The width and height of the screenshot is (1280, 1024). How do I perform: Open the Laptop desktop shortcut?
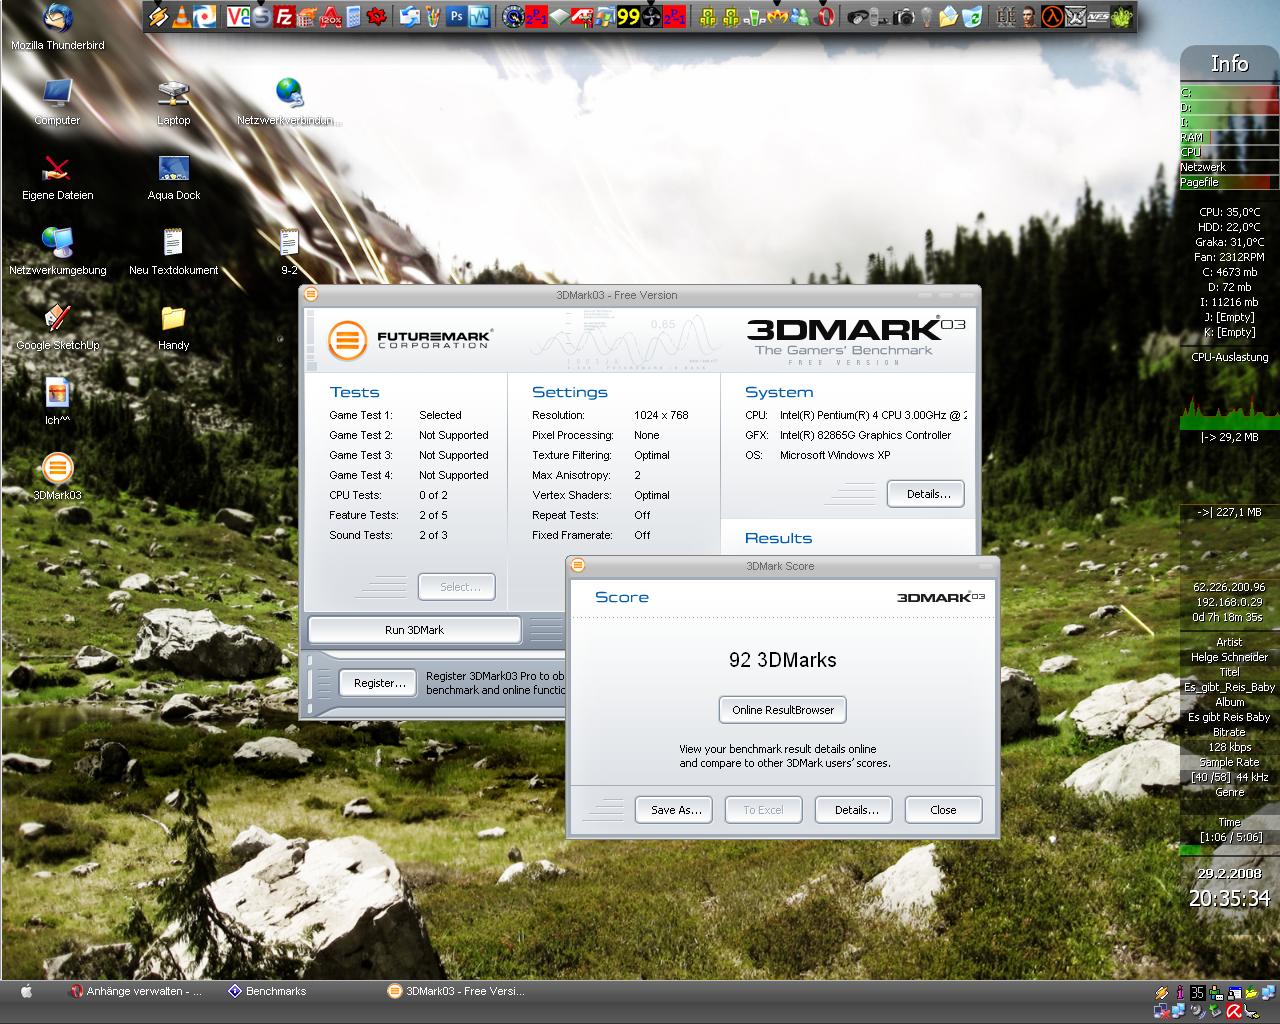coord(173,102)
